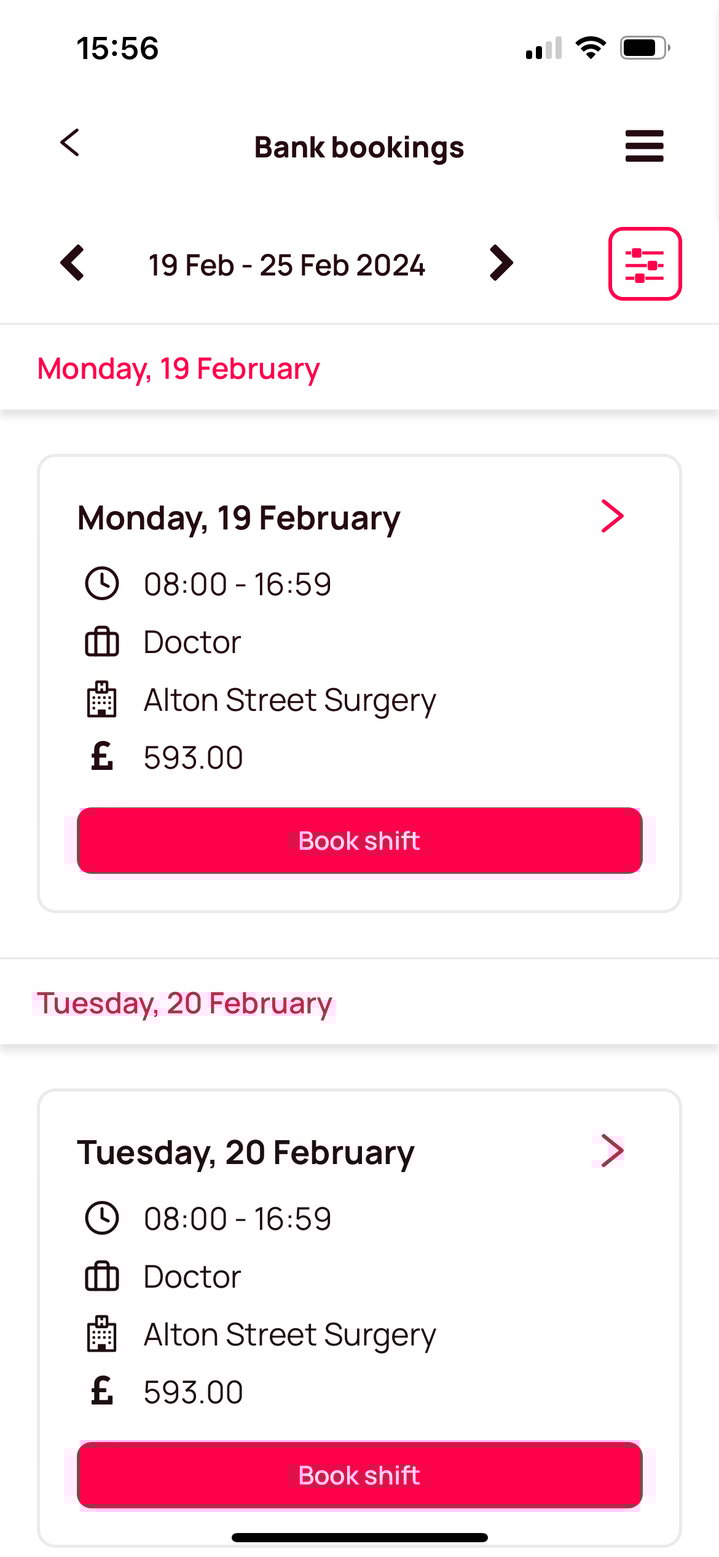719x1557 pixels.
Task: Tap the battery indicator
Action: tap(643, 46)
